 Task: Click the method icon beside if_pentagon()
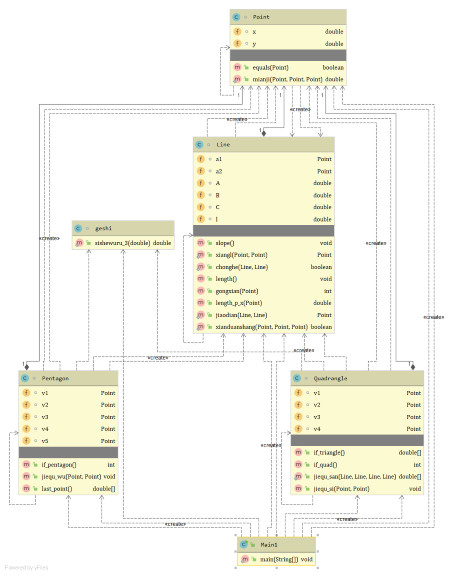[x=26, y=465]
